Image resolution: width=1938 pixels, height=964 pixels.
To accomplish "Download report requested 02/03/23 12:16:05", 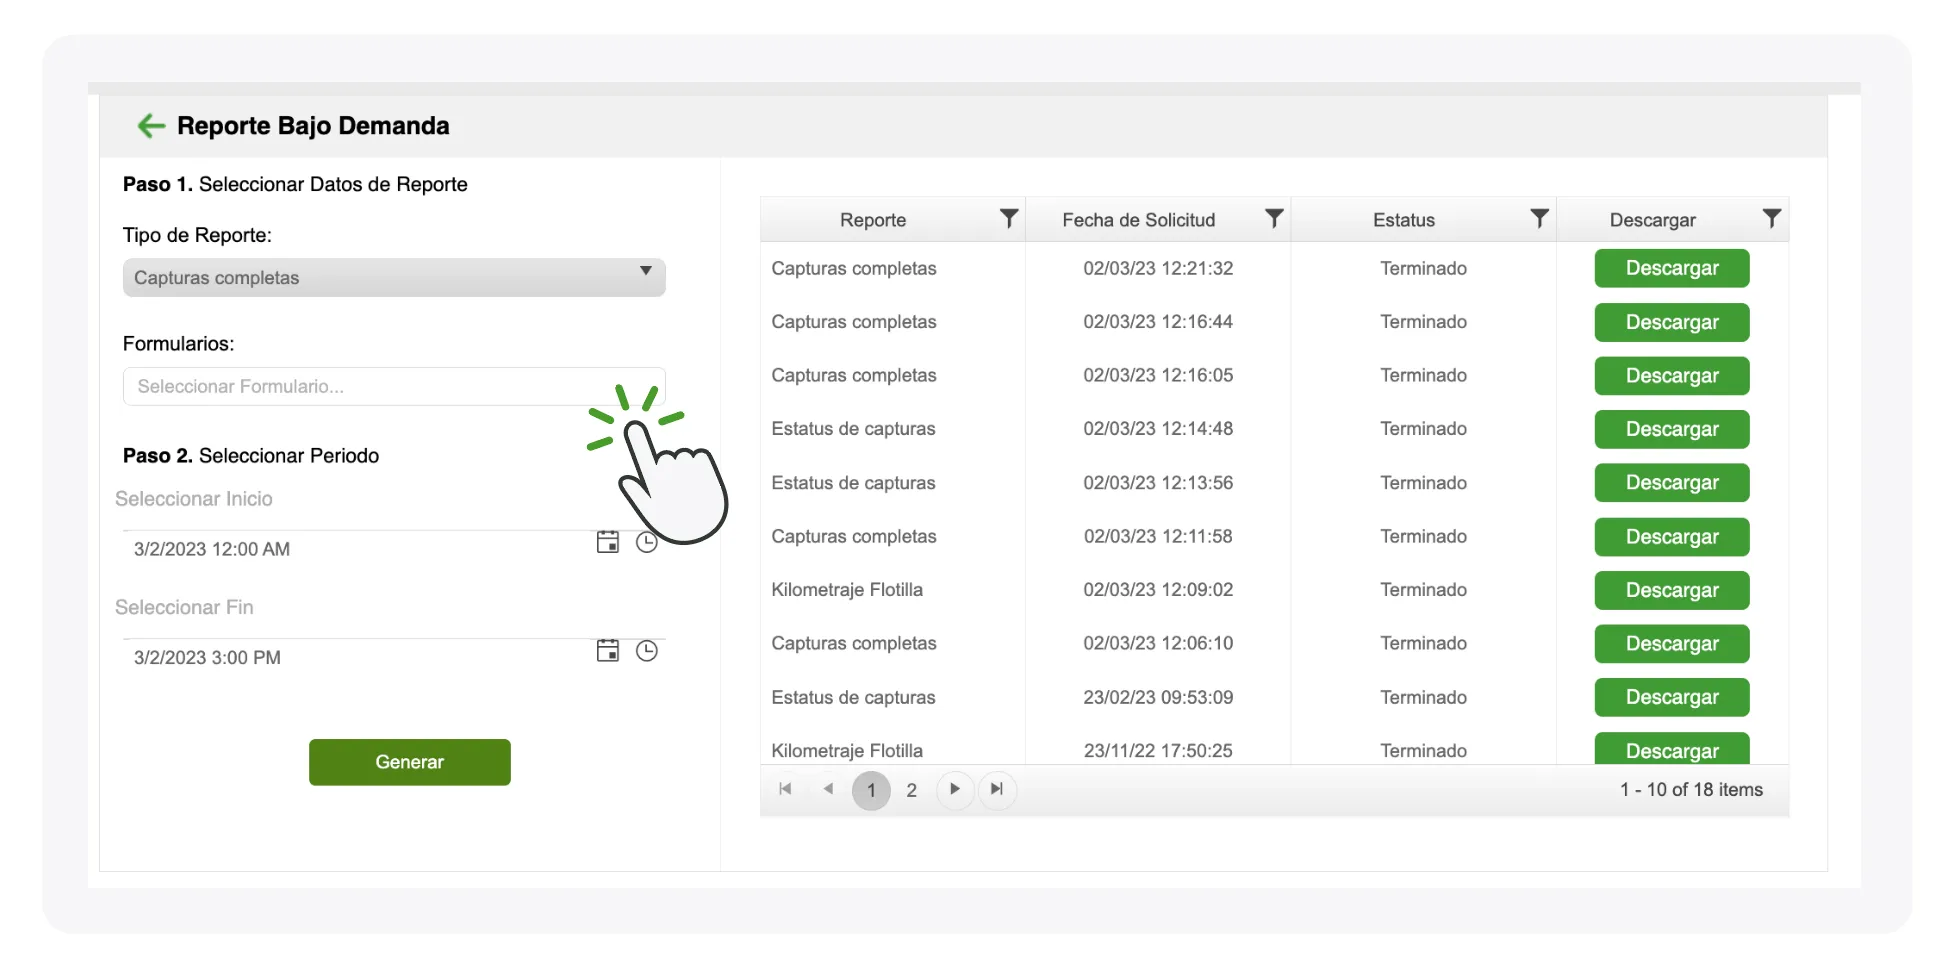I will [1672, 376].
